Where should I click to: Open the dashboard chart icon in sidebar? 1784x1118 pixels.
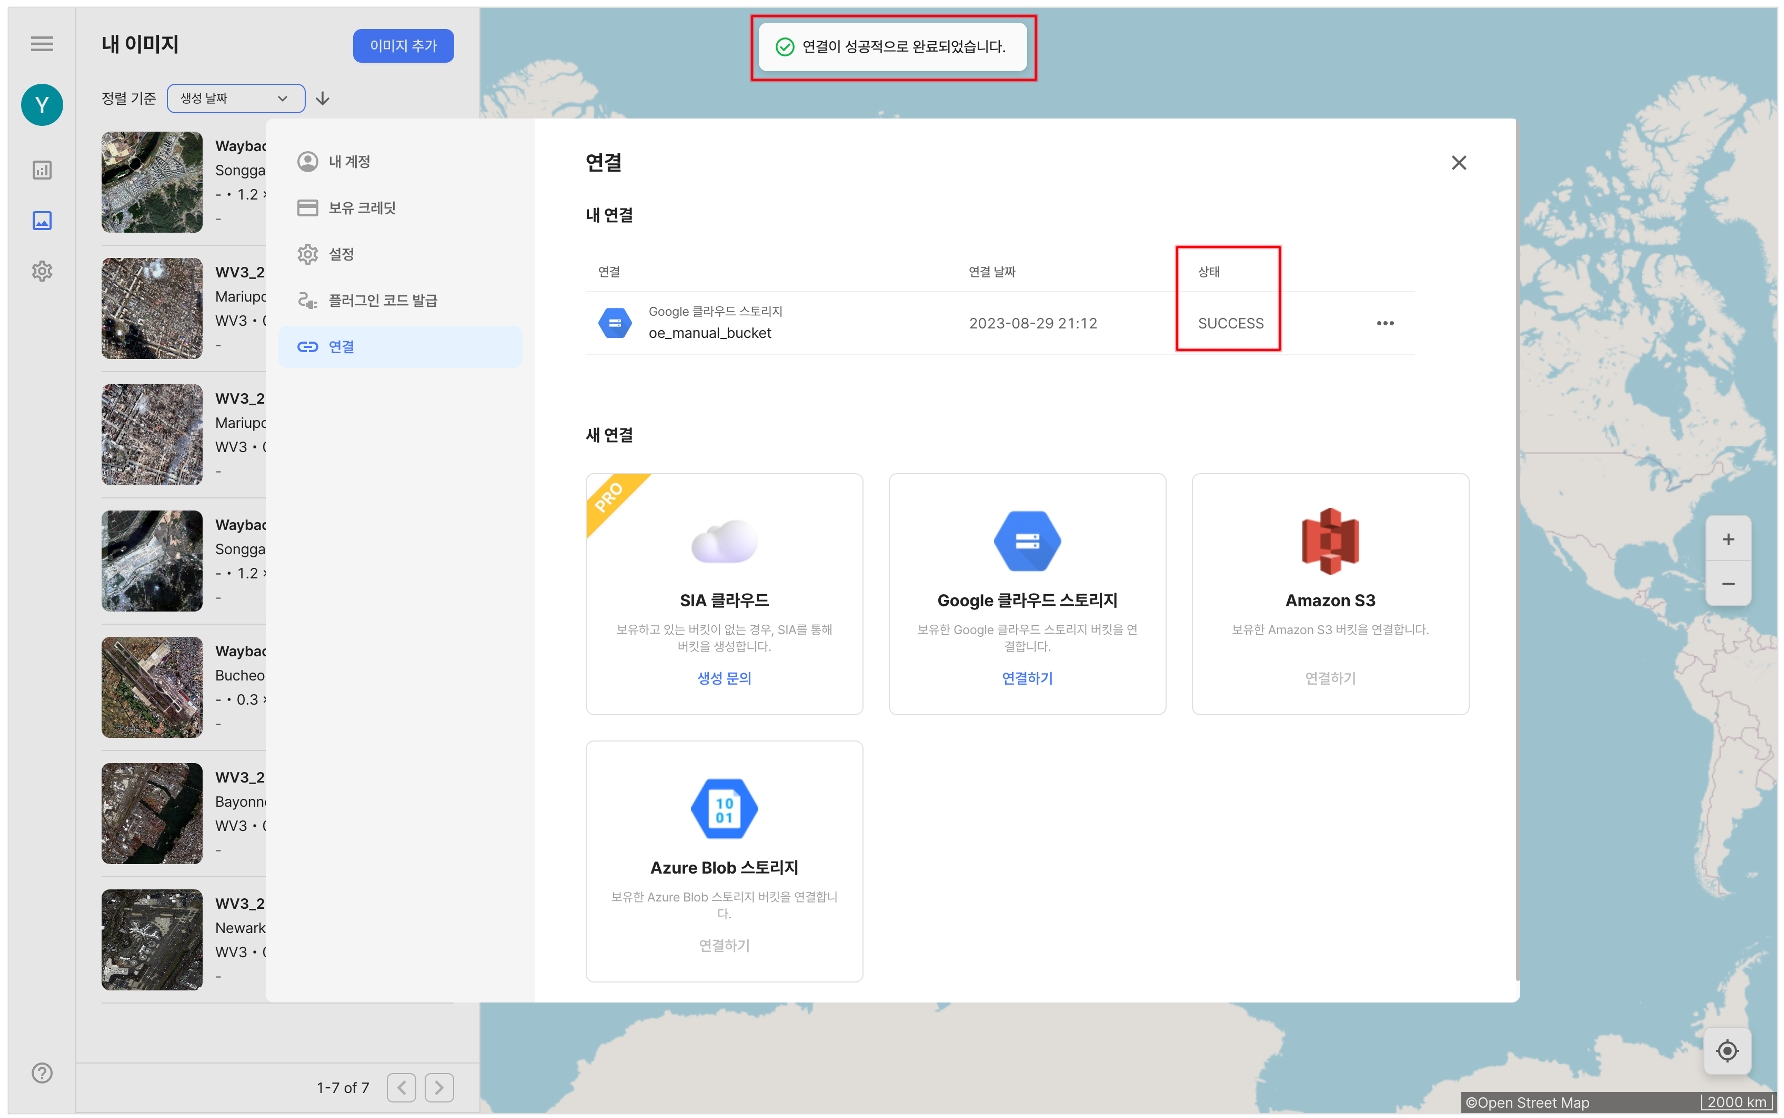point(42,170)
